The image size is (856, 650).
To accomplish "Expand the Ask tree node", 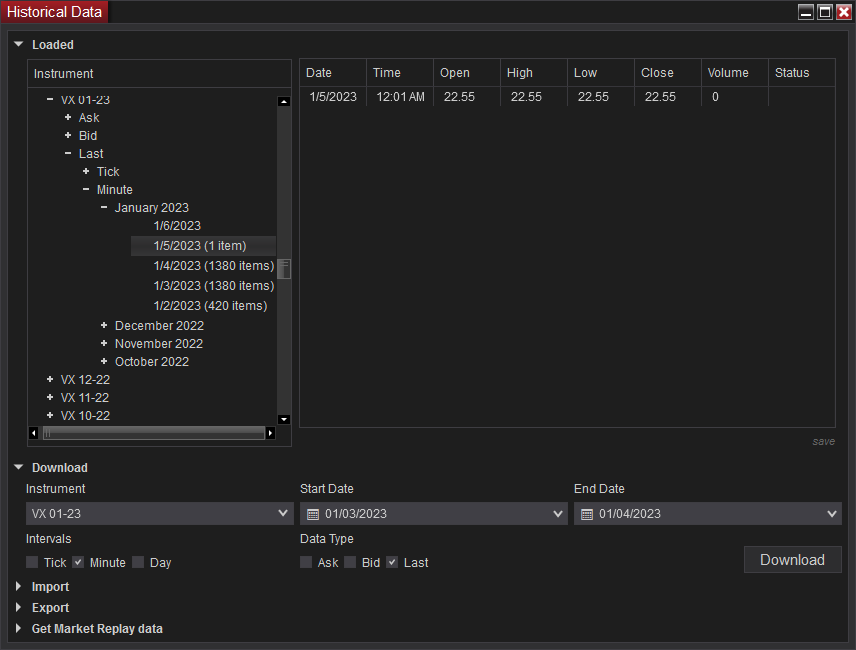I will [68, 117].
